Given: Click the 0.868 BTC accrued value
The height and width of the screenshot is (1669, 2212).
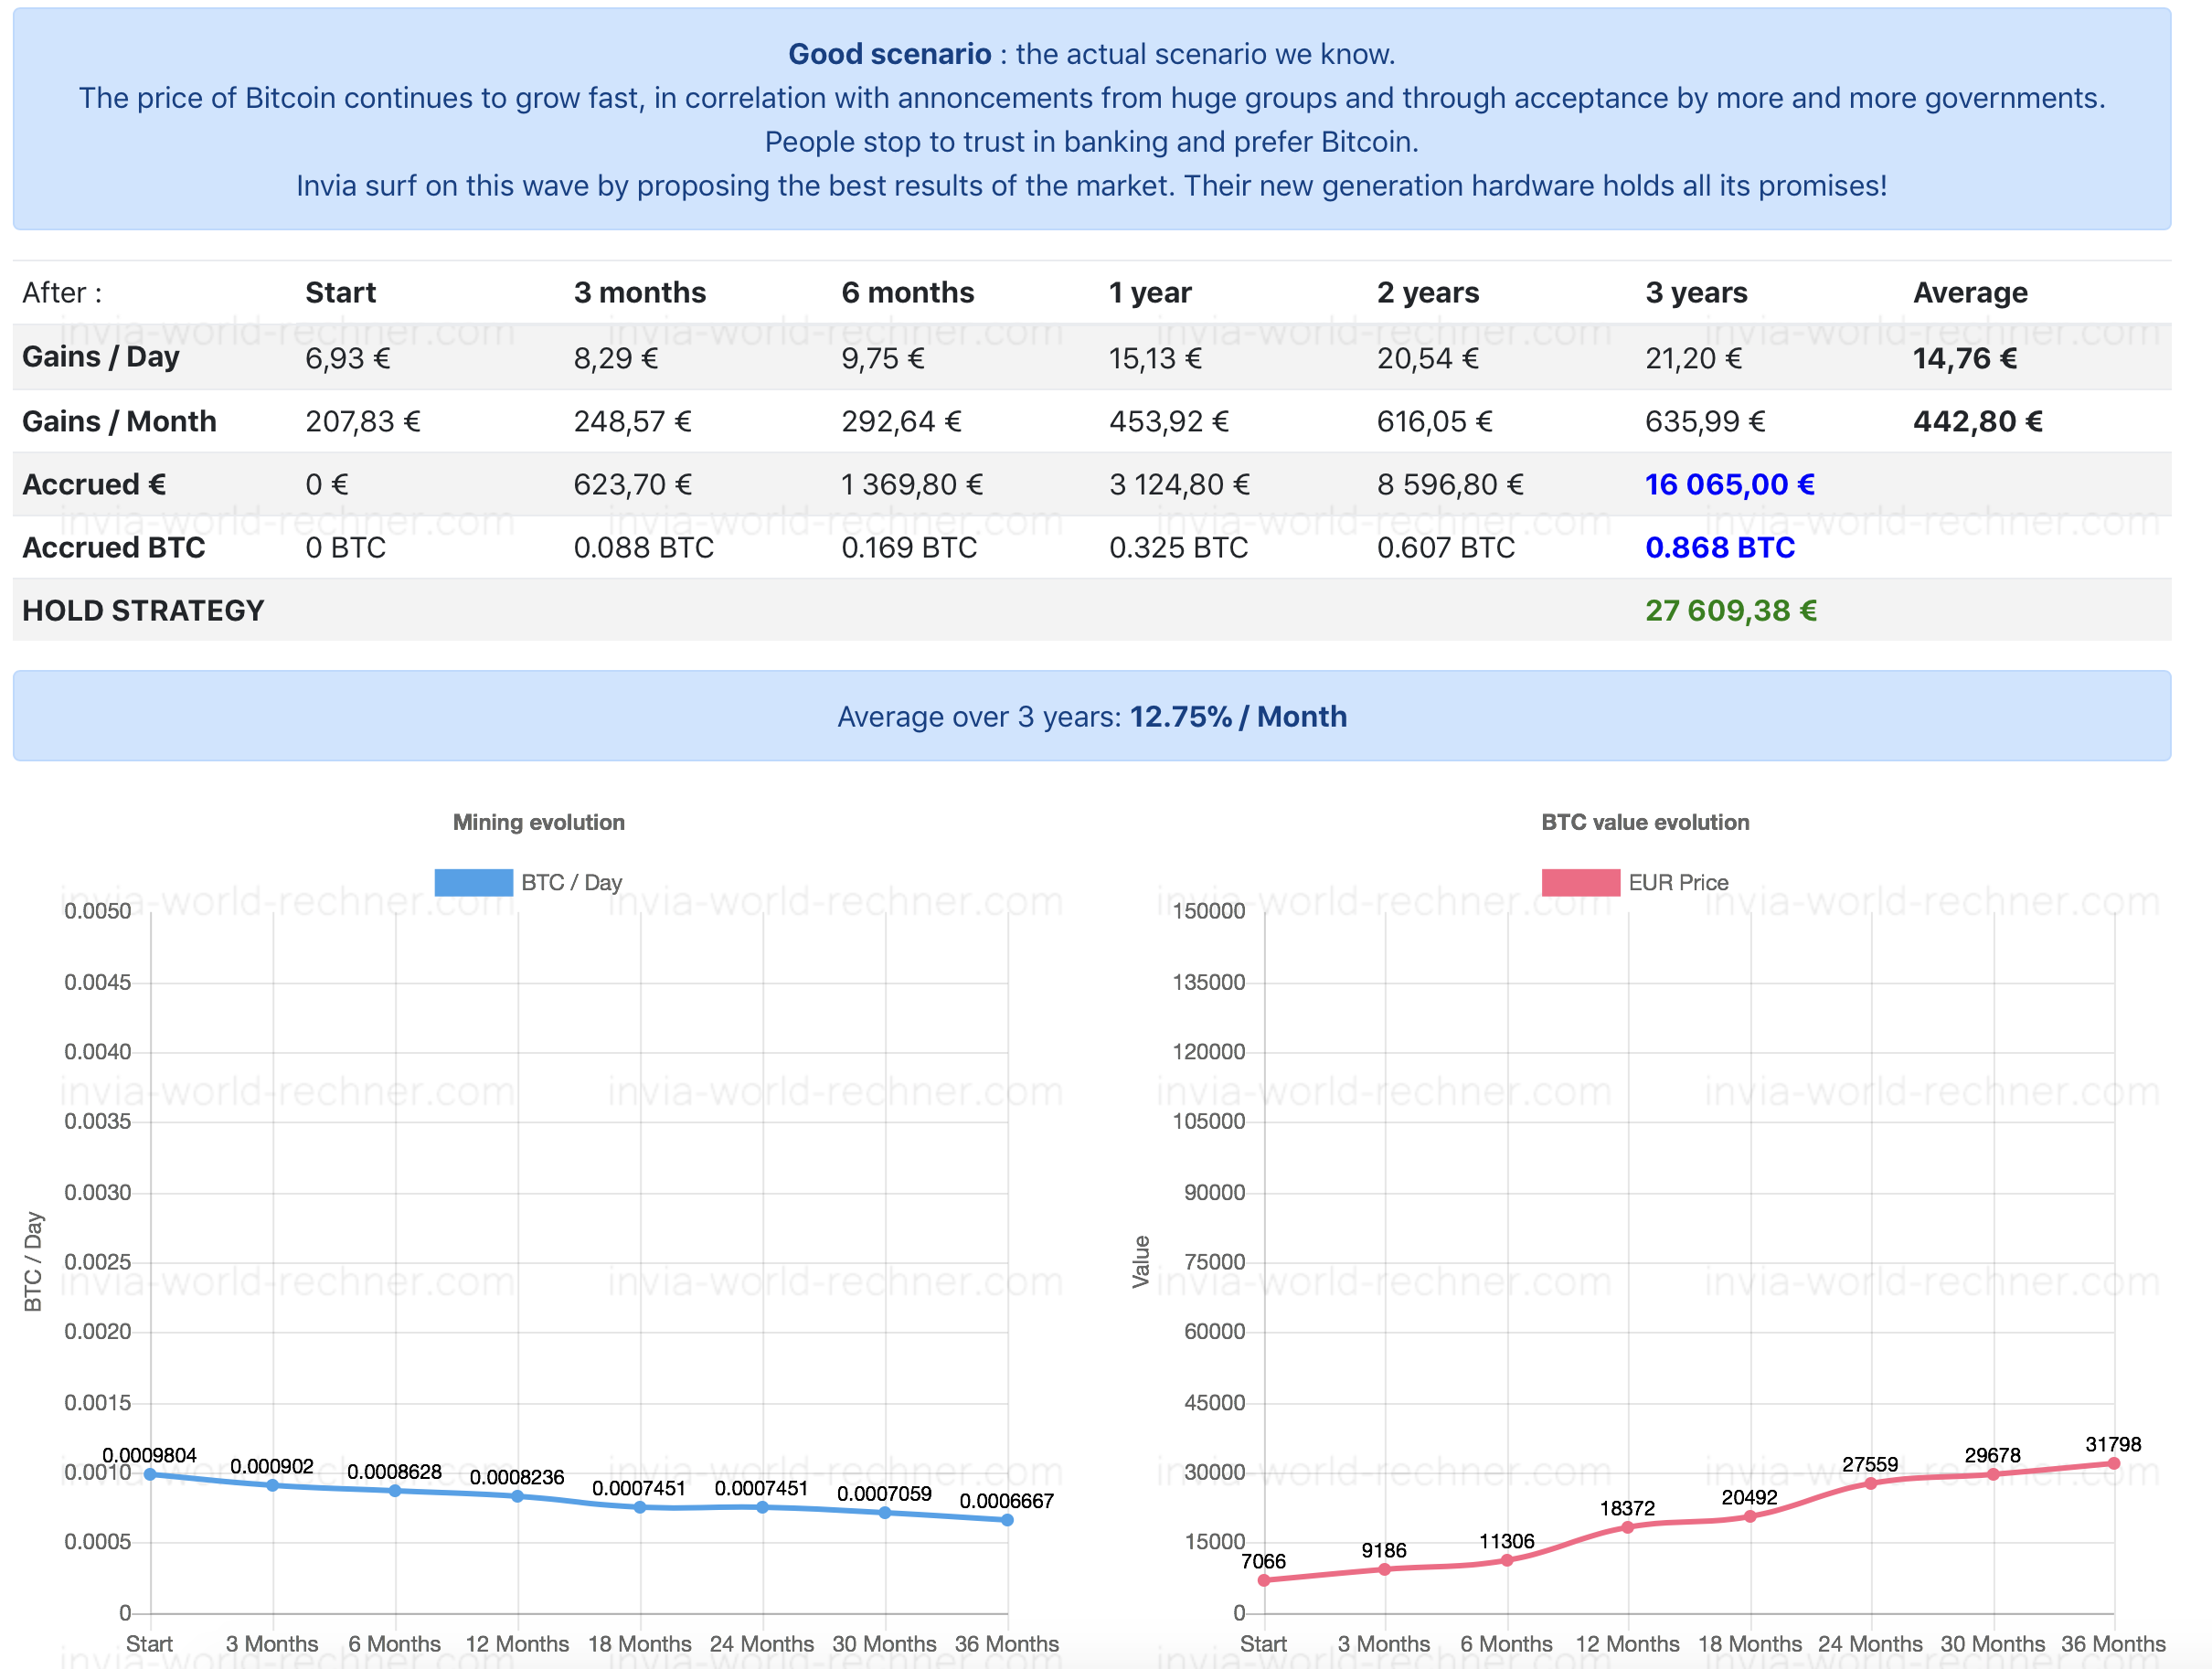Looking at the screenshot, I should pyautogui.click(x=1719, y=547).
